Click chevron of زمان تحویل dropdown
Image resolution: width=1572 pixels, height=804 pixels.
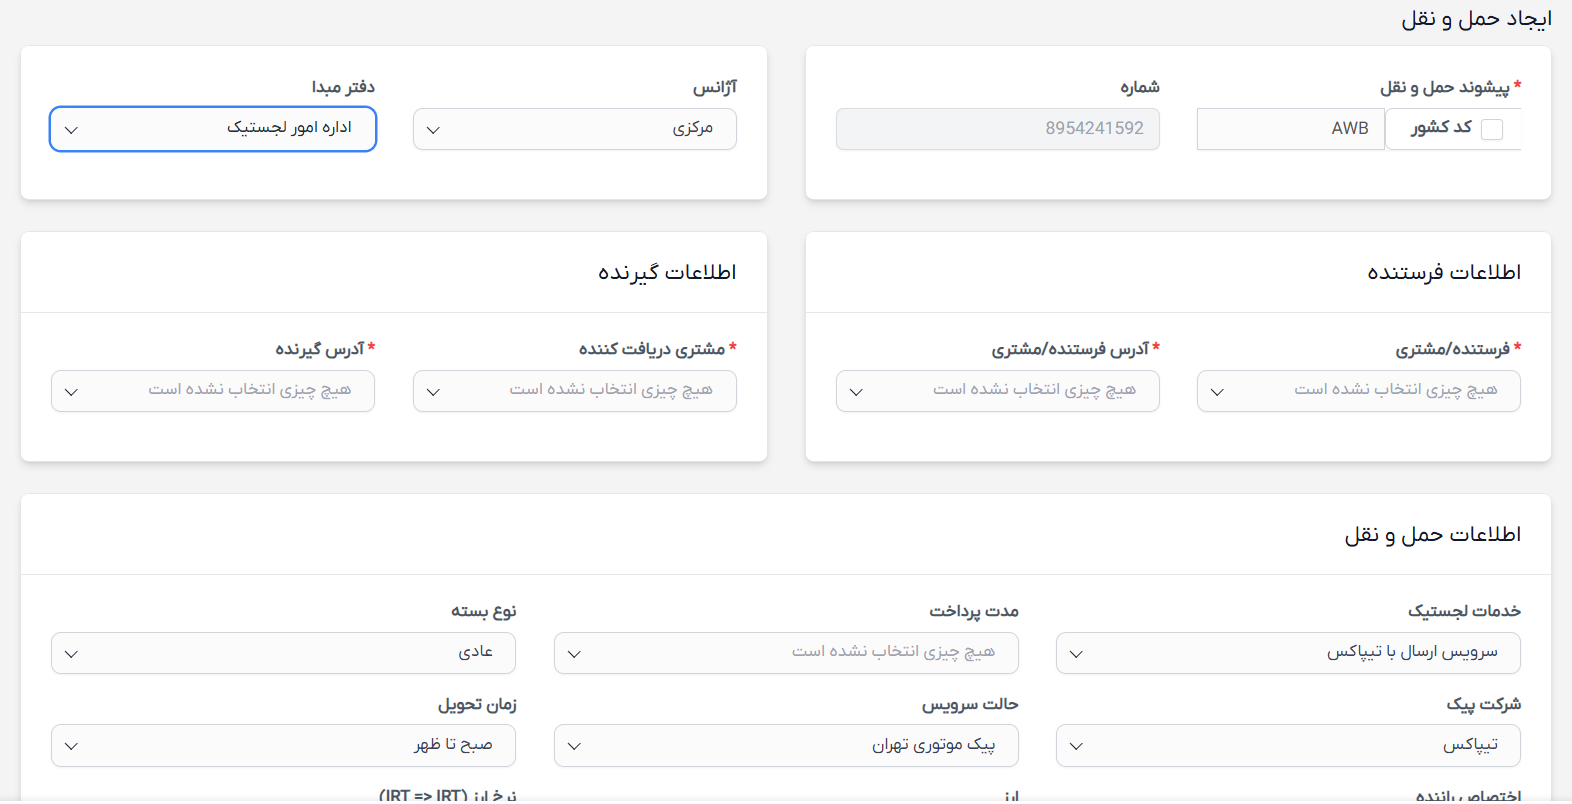71,746
